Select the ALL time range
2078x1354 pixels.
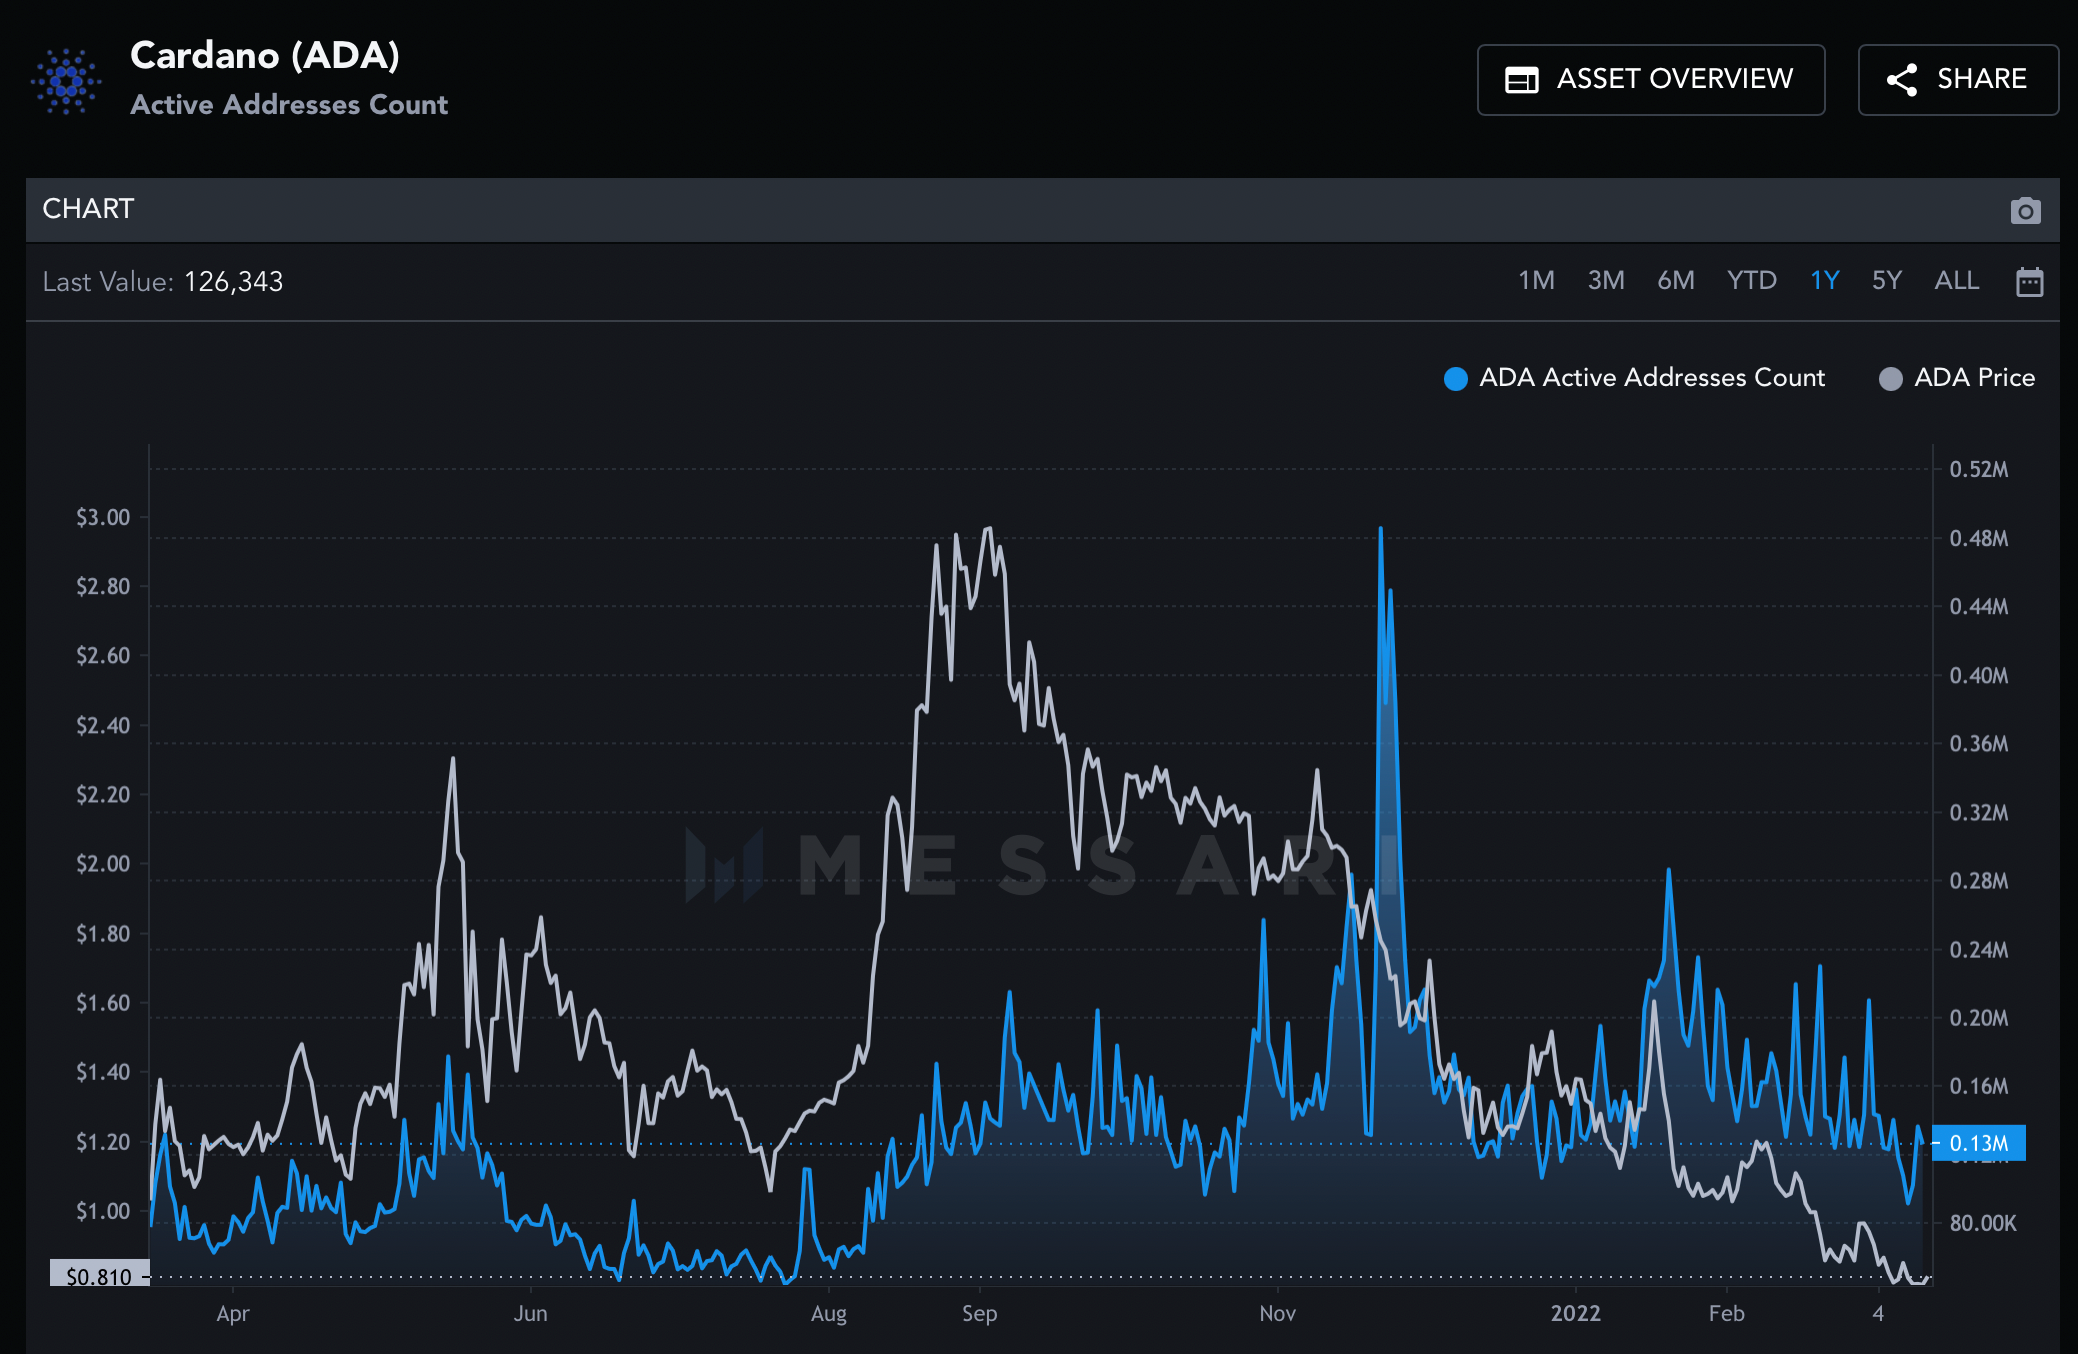click(1957, 280)
